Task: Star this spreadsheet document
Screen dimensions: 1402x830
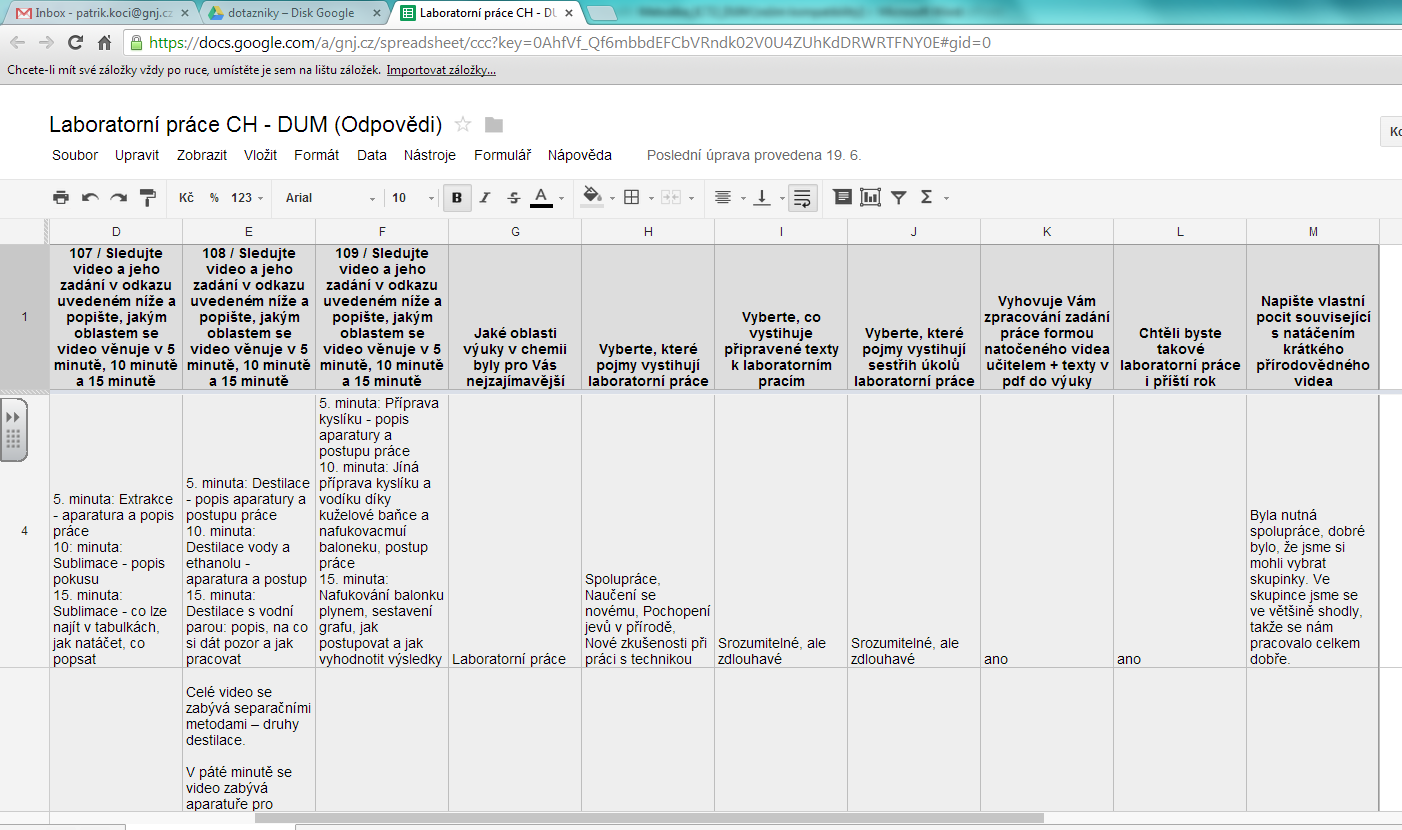Action: click(463, 125)
